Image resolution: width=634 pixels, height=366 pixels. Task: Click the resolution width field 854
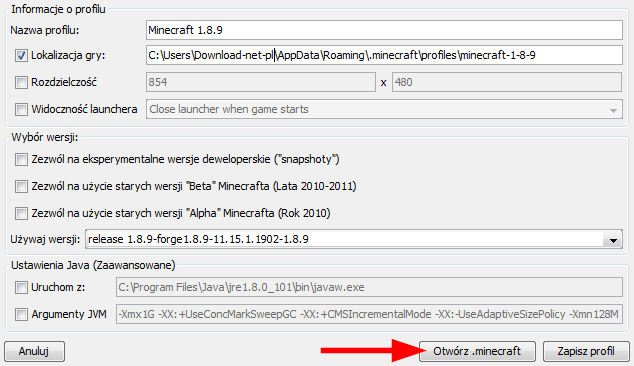261,82
